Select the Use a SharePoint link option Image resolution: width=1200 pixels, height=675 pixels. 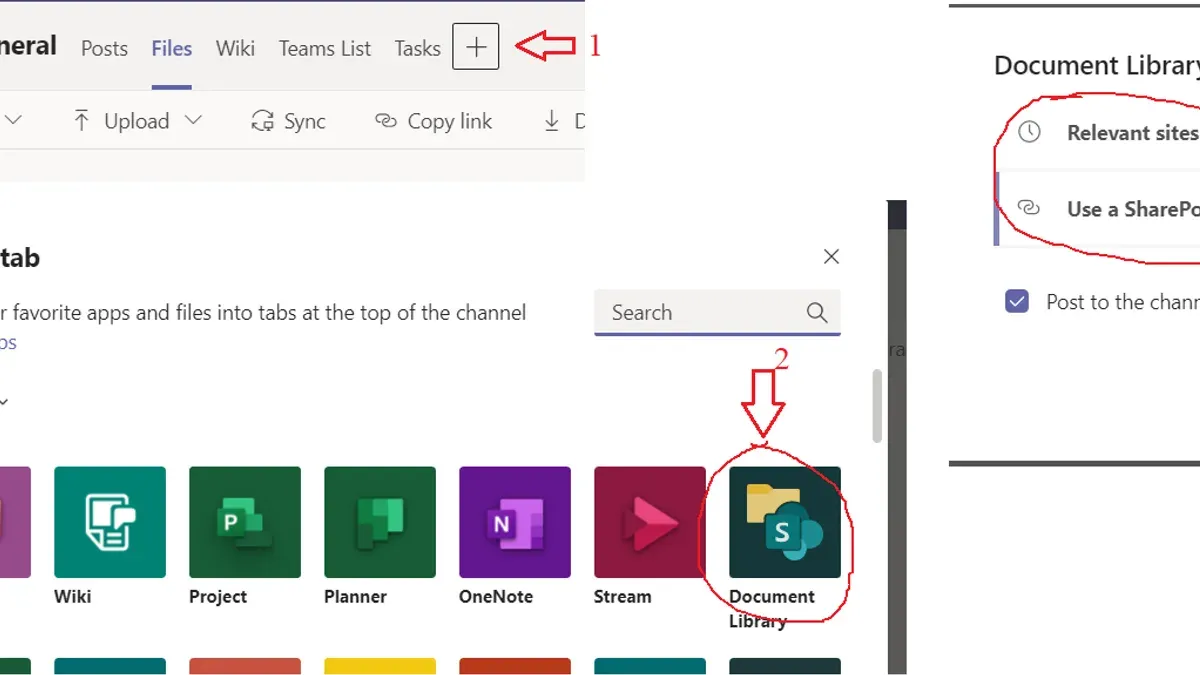1099,208
